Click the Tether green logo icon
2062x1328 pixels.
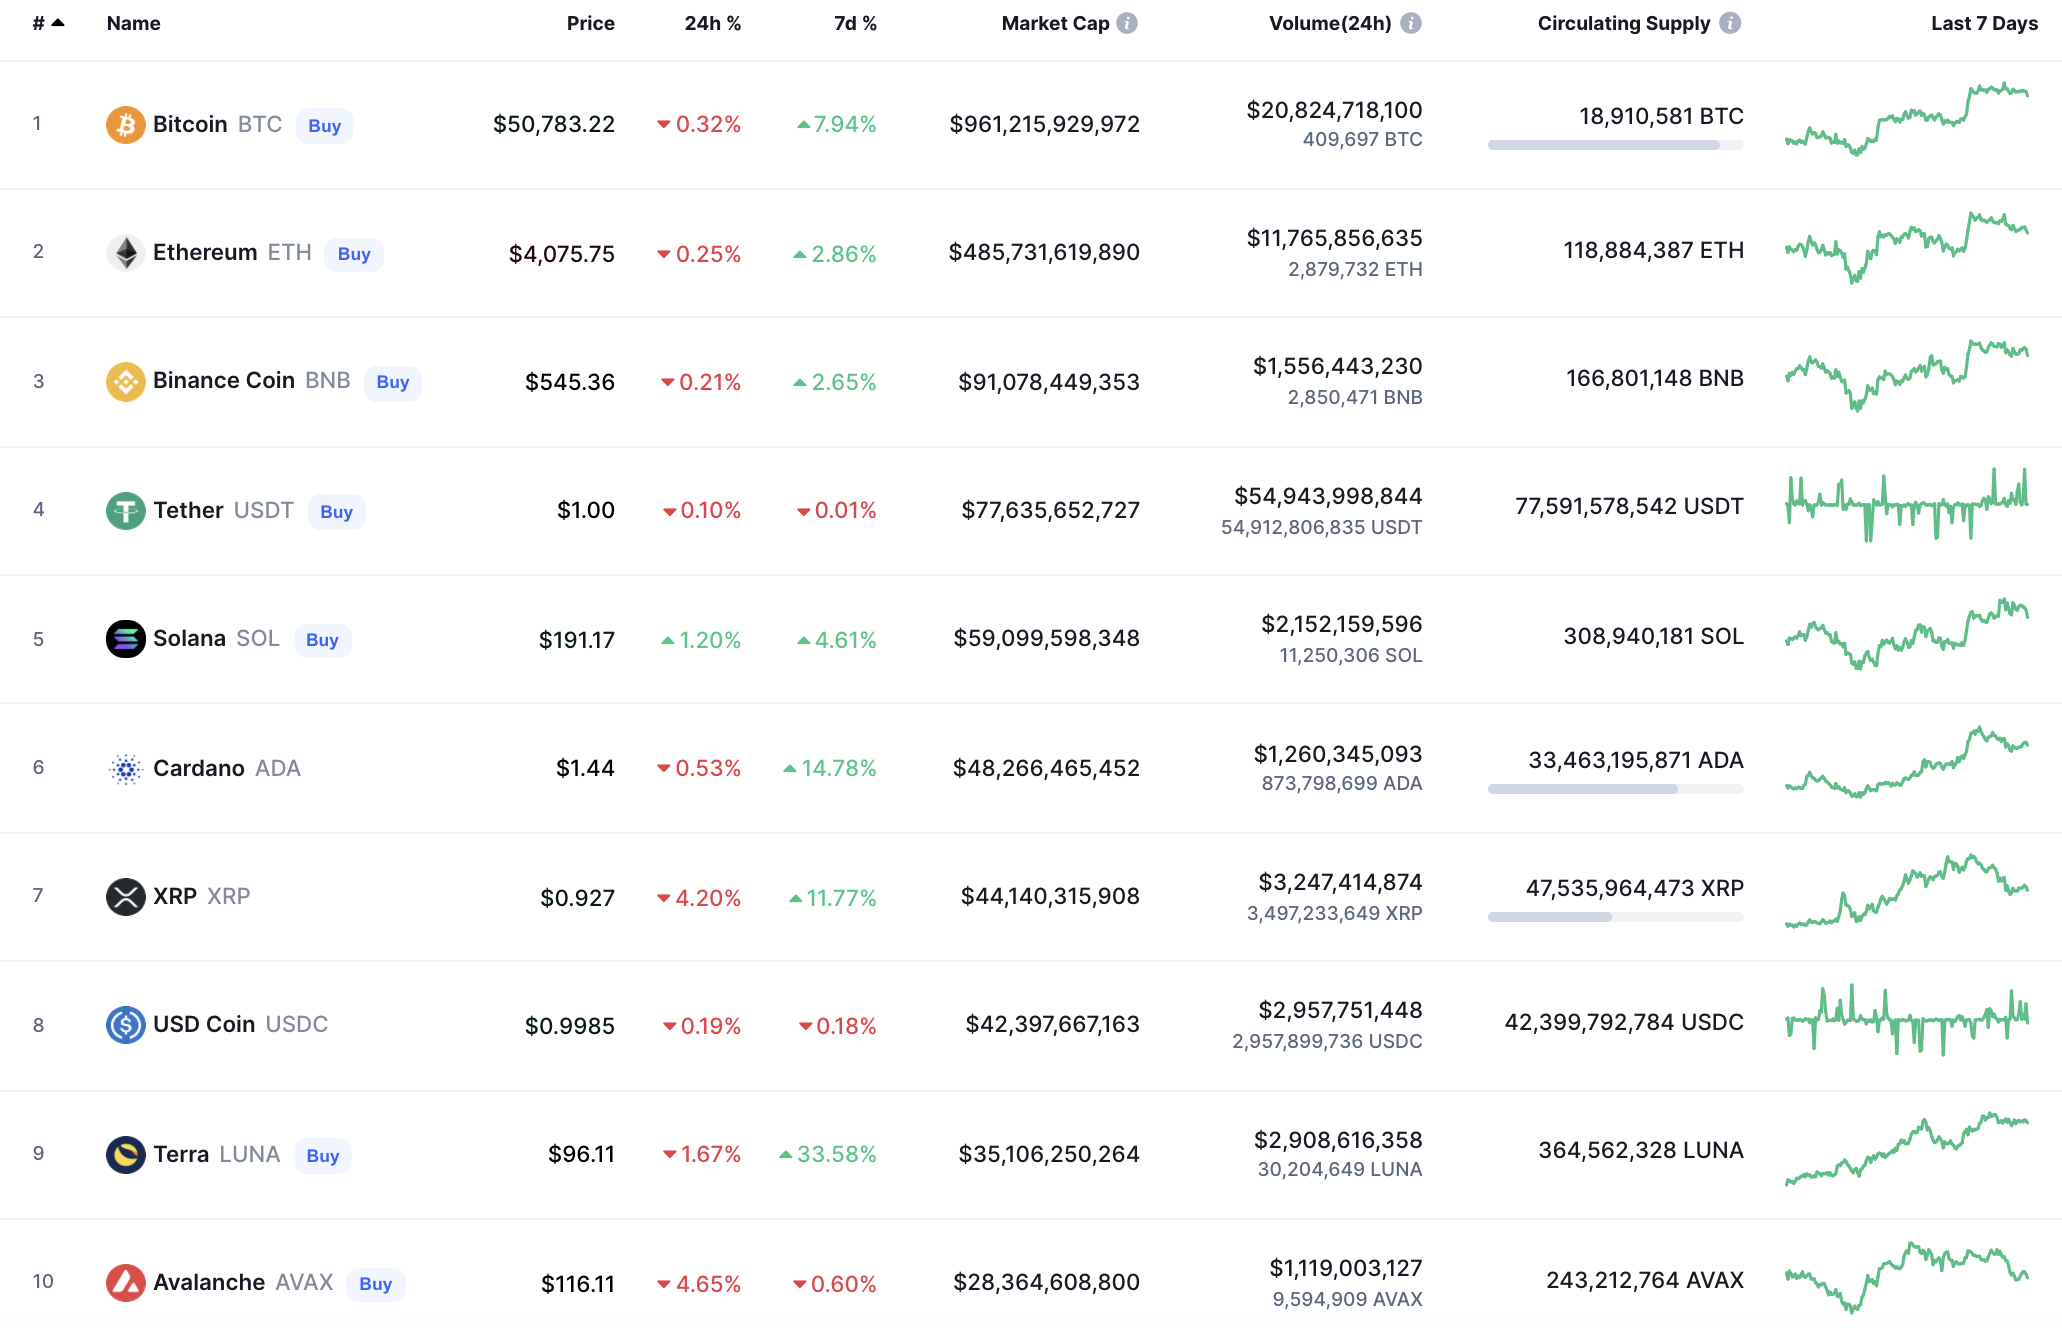[125, 511]
